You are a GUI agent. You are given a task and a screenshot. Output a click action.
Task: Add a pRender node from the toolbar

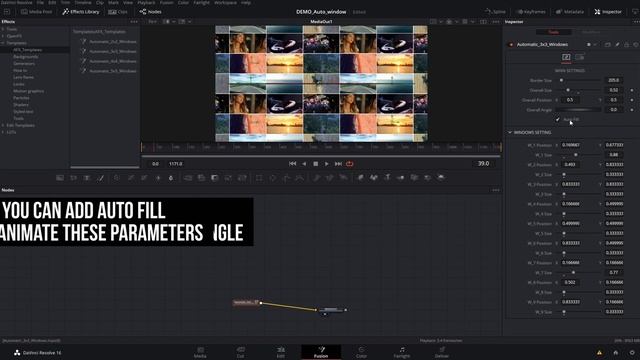[x=343, y=178]
